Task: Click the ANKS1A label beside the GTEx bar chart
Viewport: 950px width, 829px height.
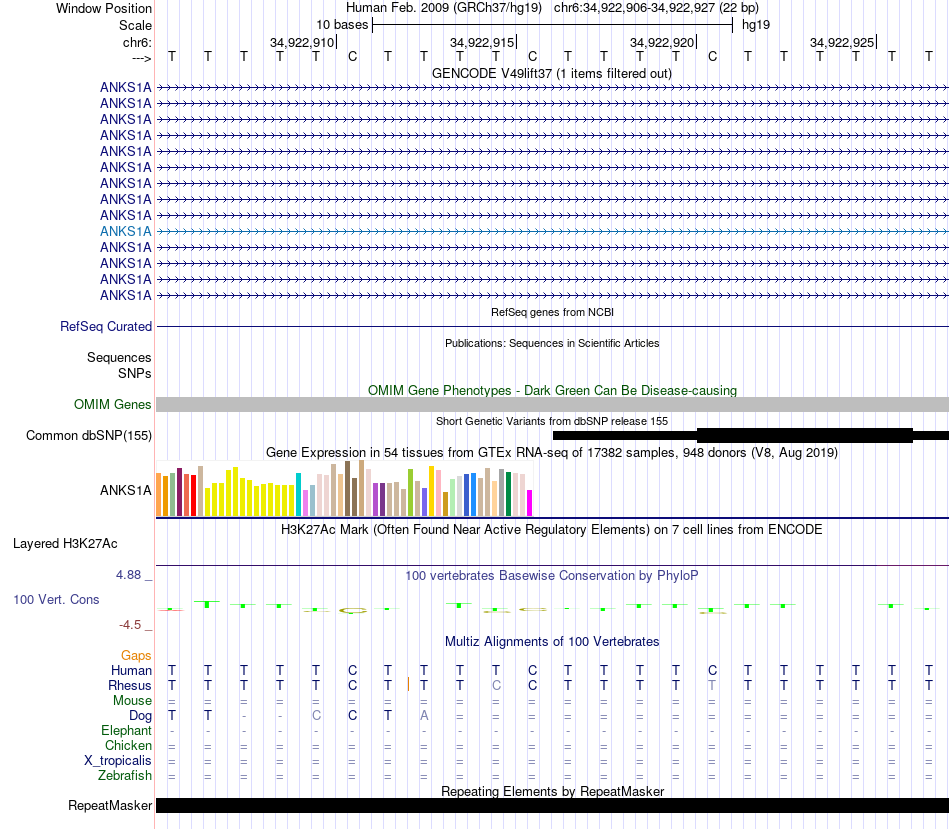Action: (x=125, y=490)
